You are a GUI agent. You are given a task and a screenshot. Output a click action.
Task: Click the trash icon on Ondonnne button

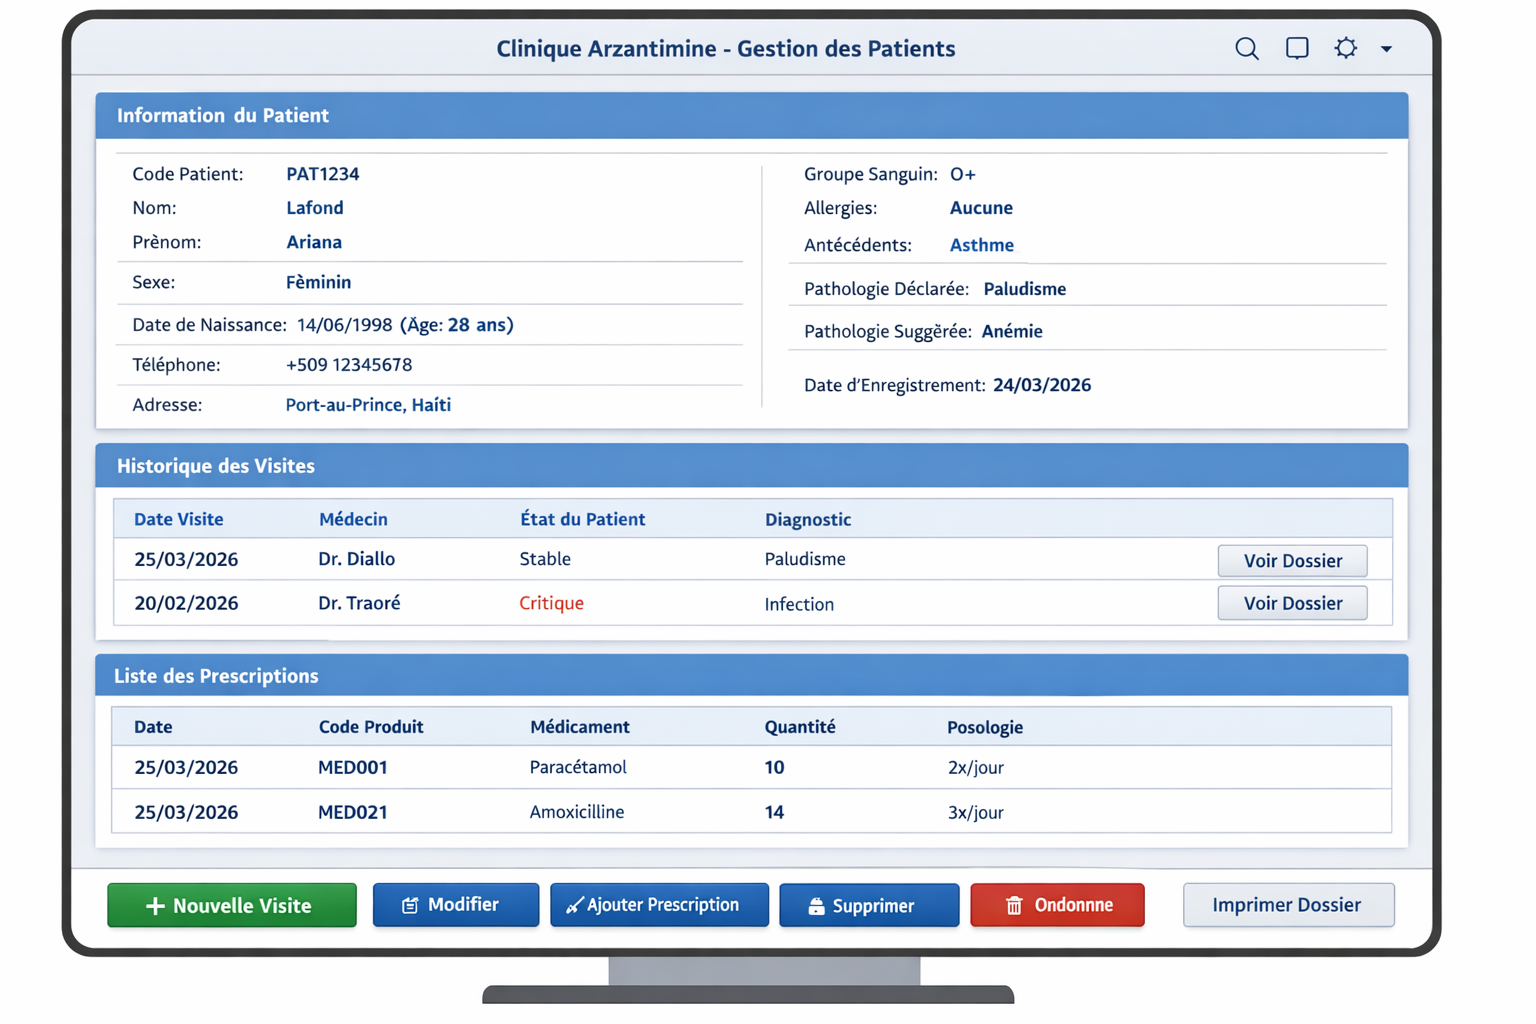(1014, 905)
